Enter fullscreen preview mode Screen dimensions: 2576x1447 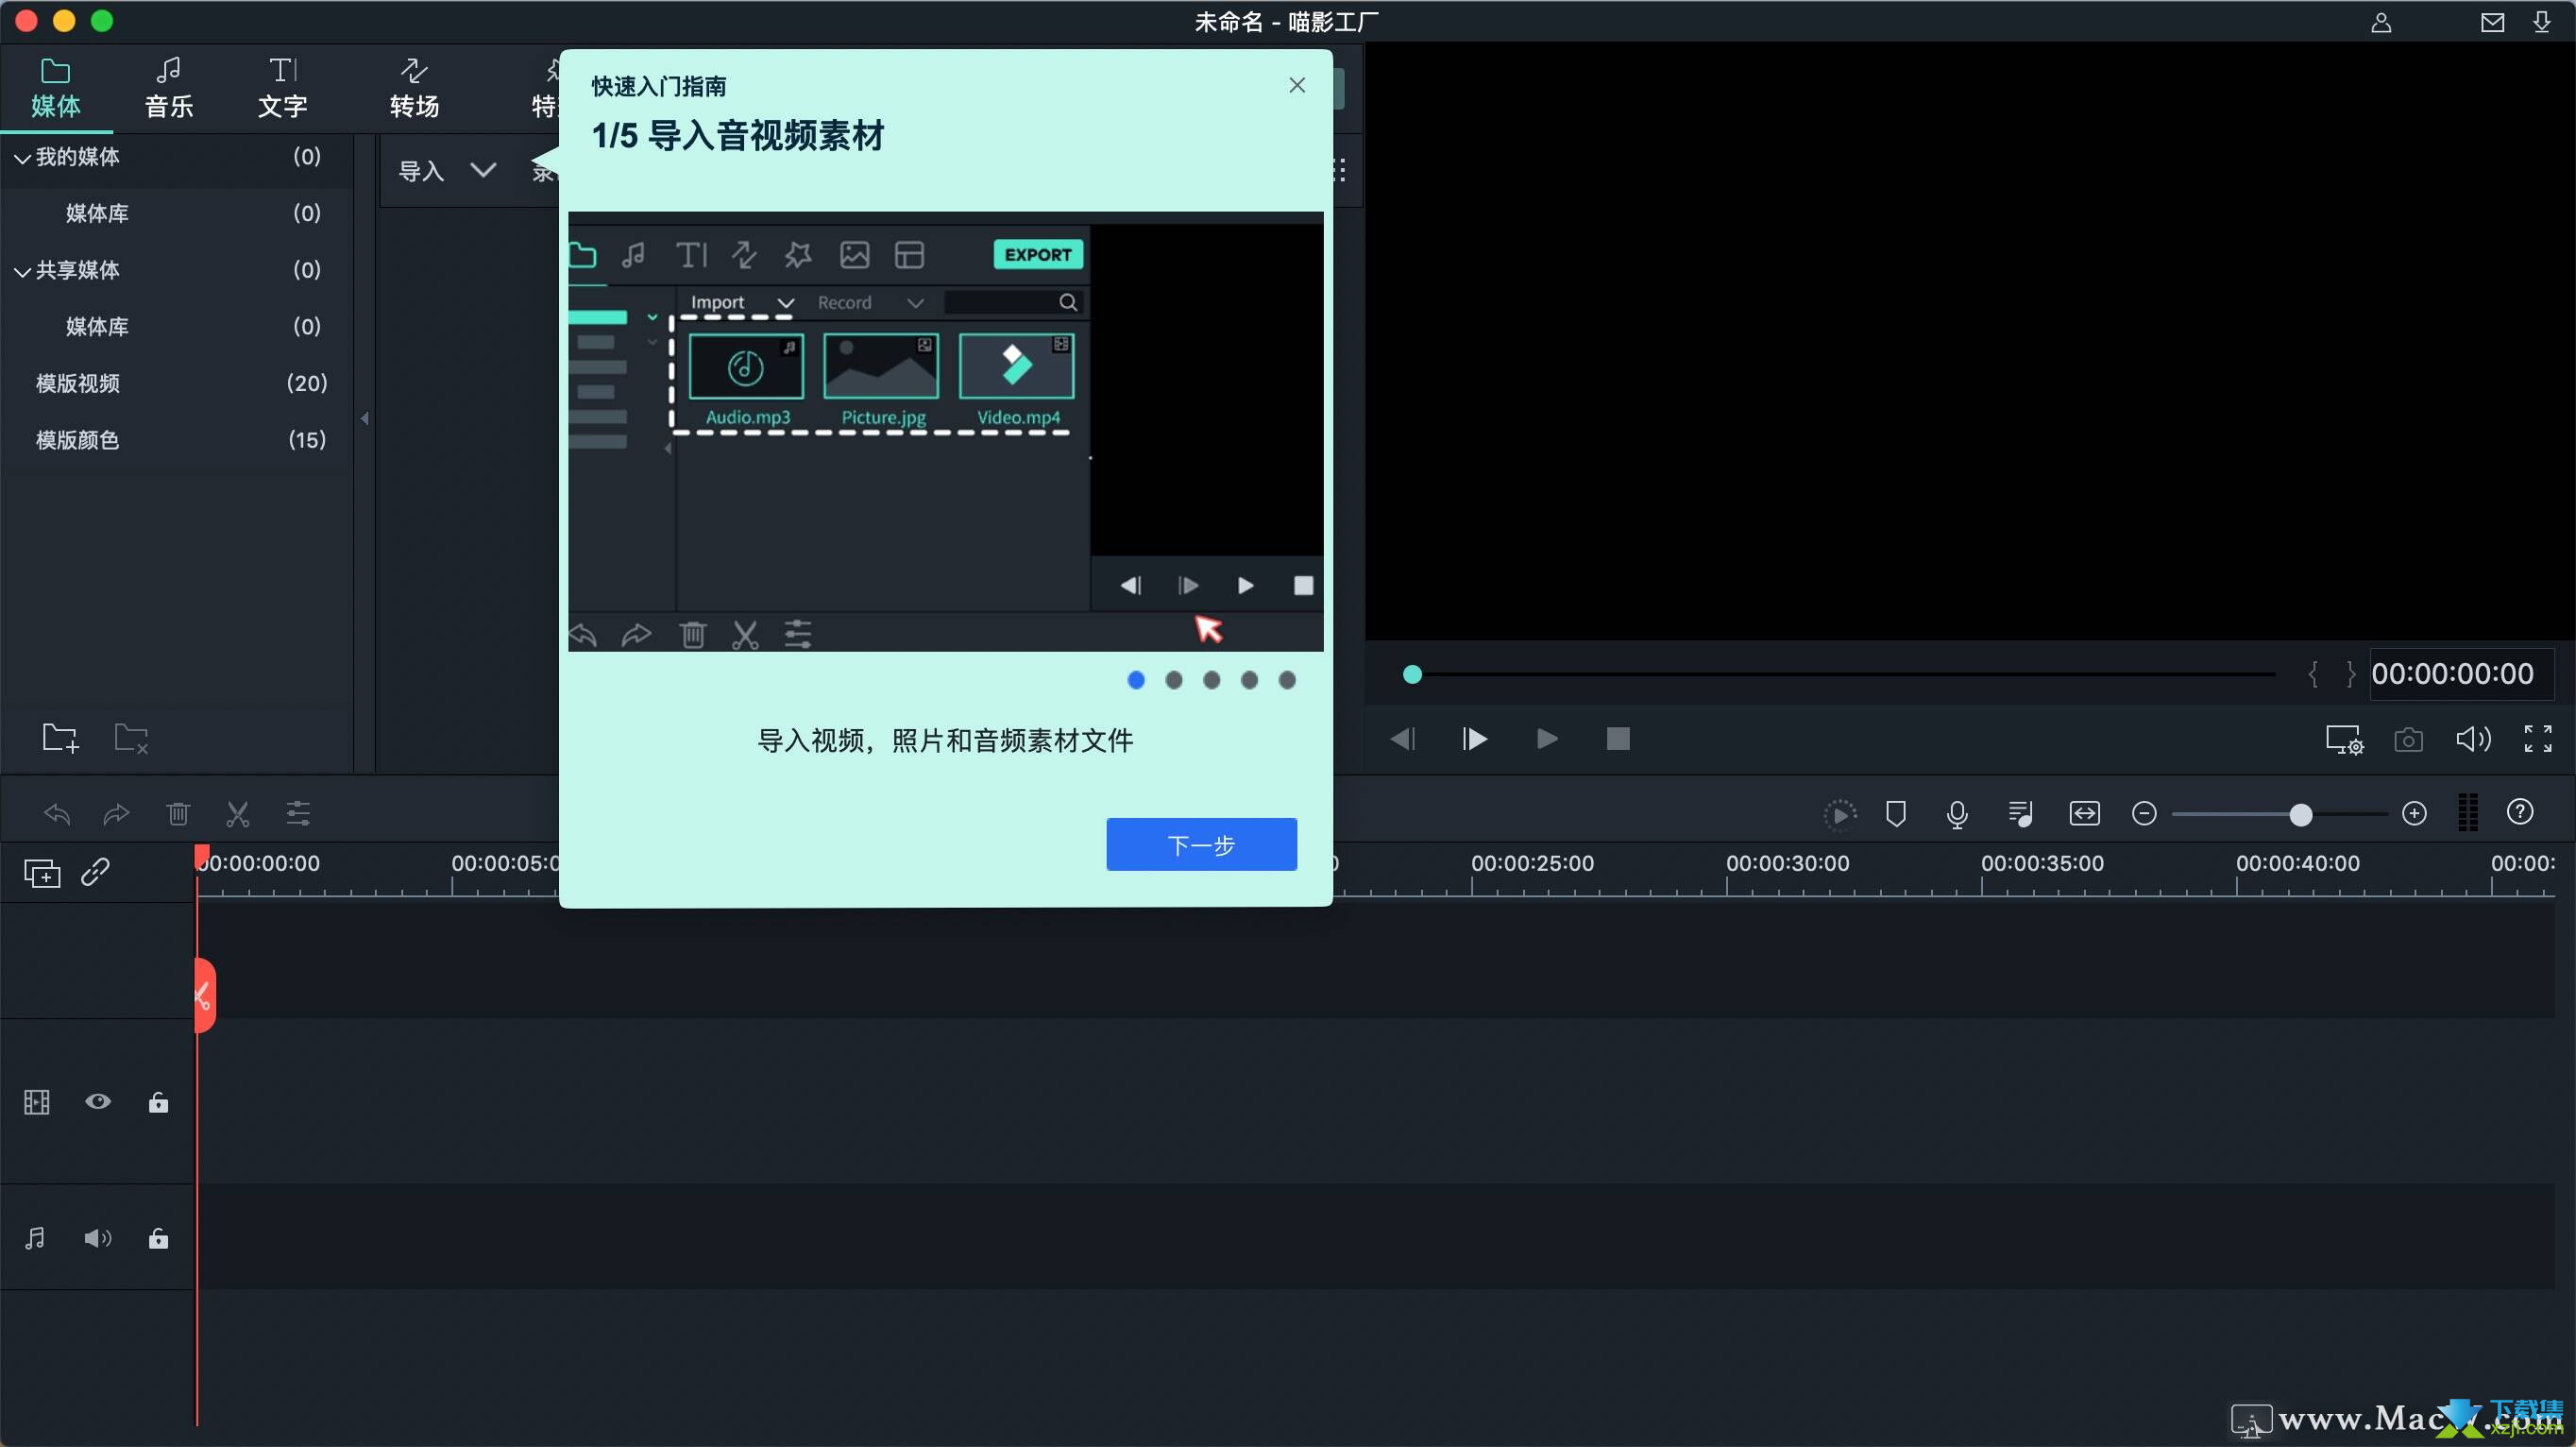2537,739
